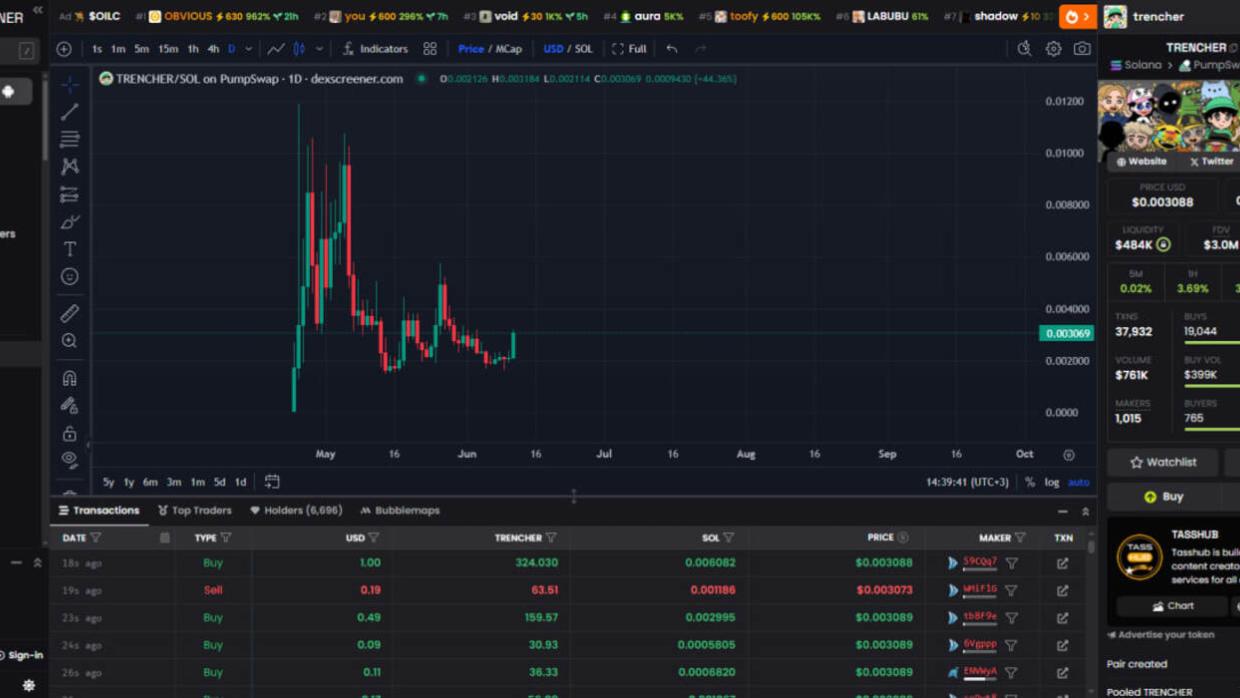Open maker address 59CQq7
1240x698 pixels.
pyautogui.click(x=980, y=562)
